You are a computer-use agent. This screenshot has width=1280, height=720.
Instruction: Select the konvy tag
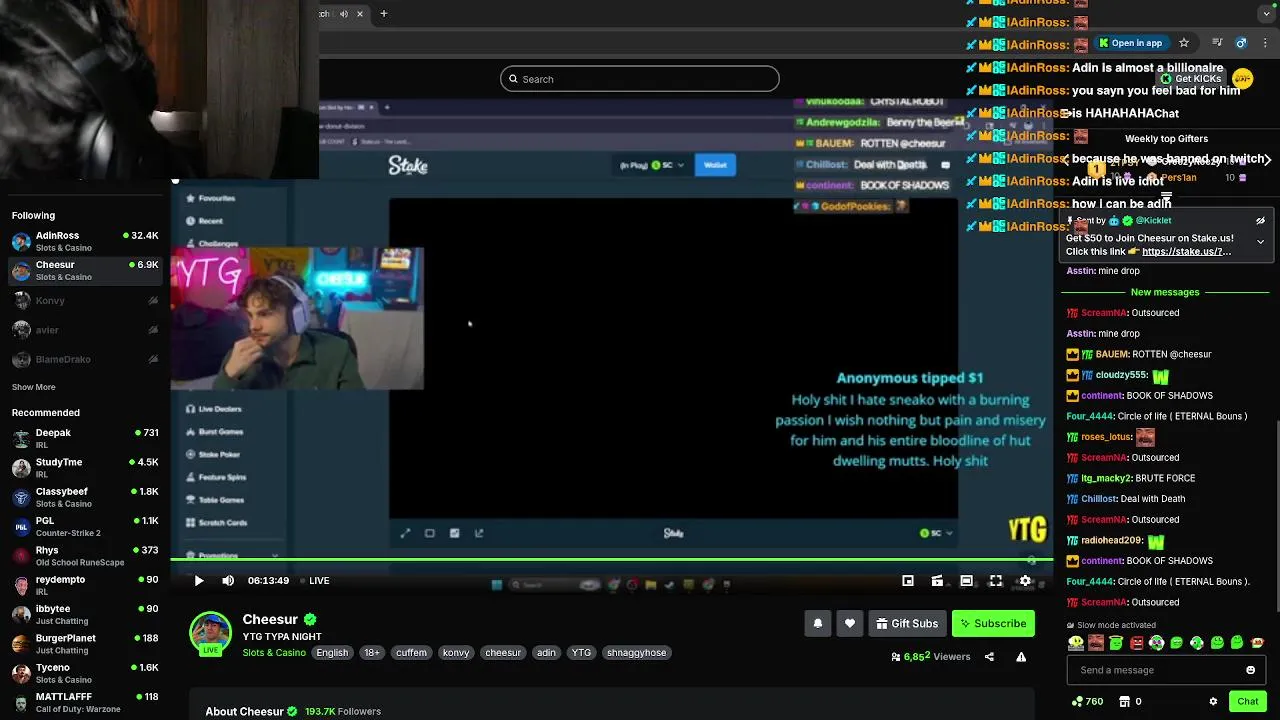[456, 653]
